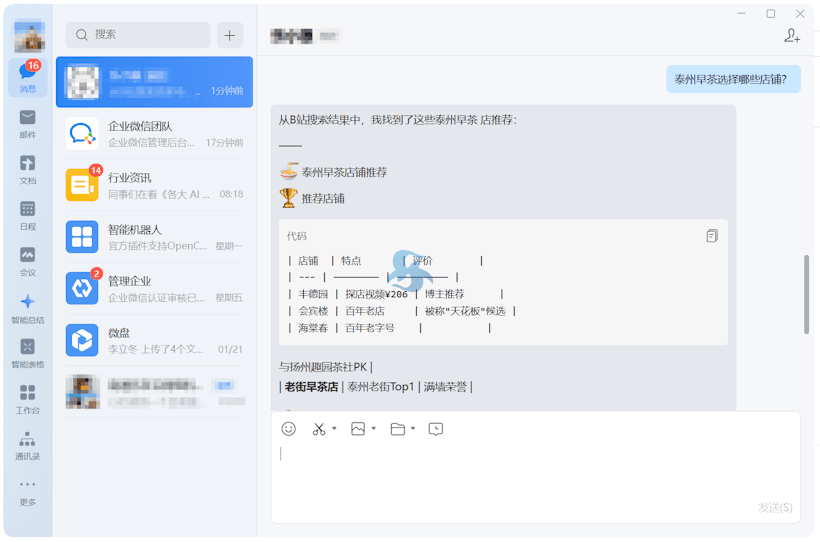Screen dimensions: 820x542
Task: Click the 泰州早茶店铺推荐 heading text
Action: tap(344, 172)
